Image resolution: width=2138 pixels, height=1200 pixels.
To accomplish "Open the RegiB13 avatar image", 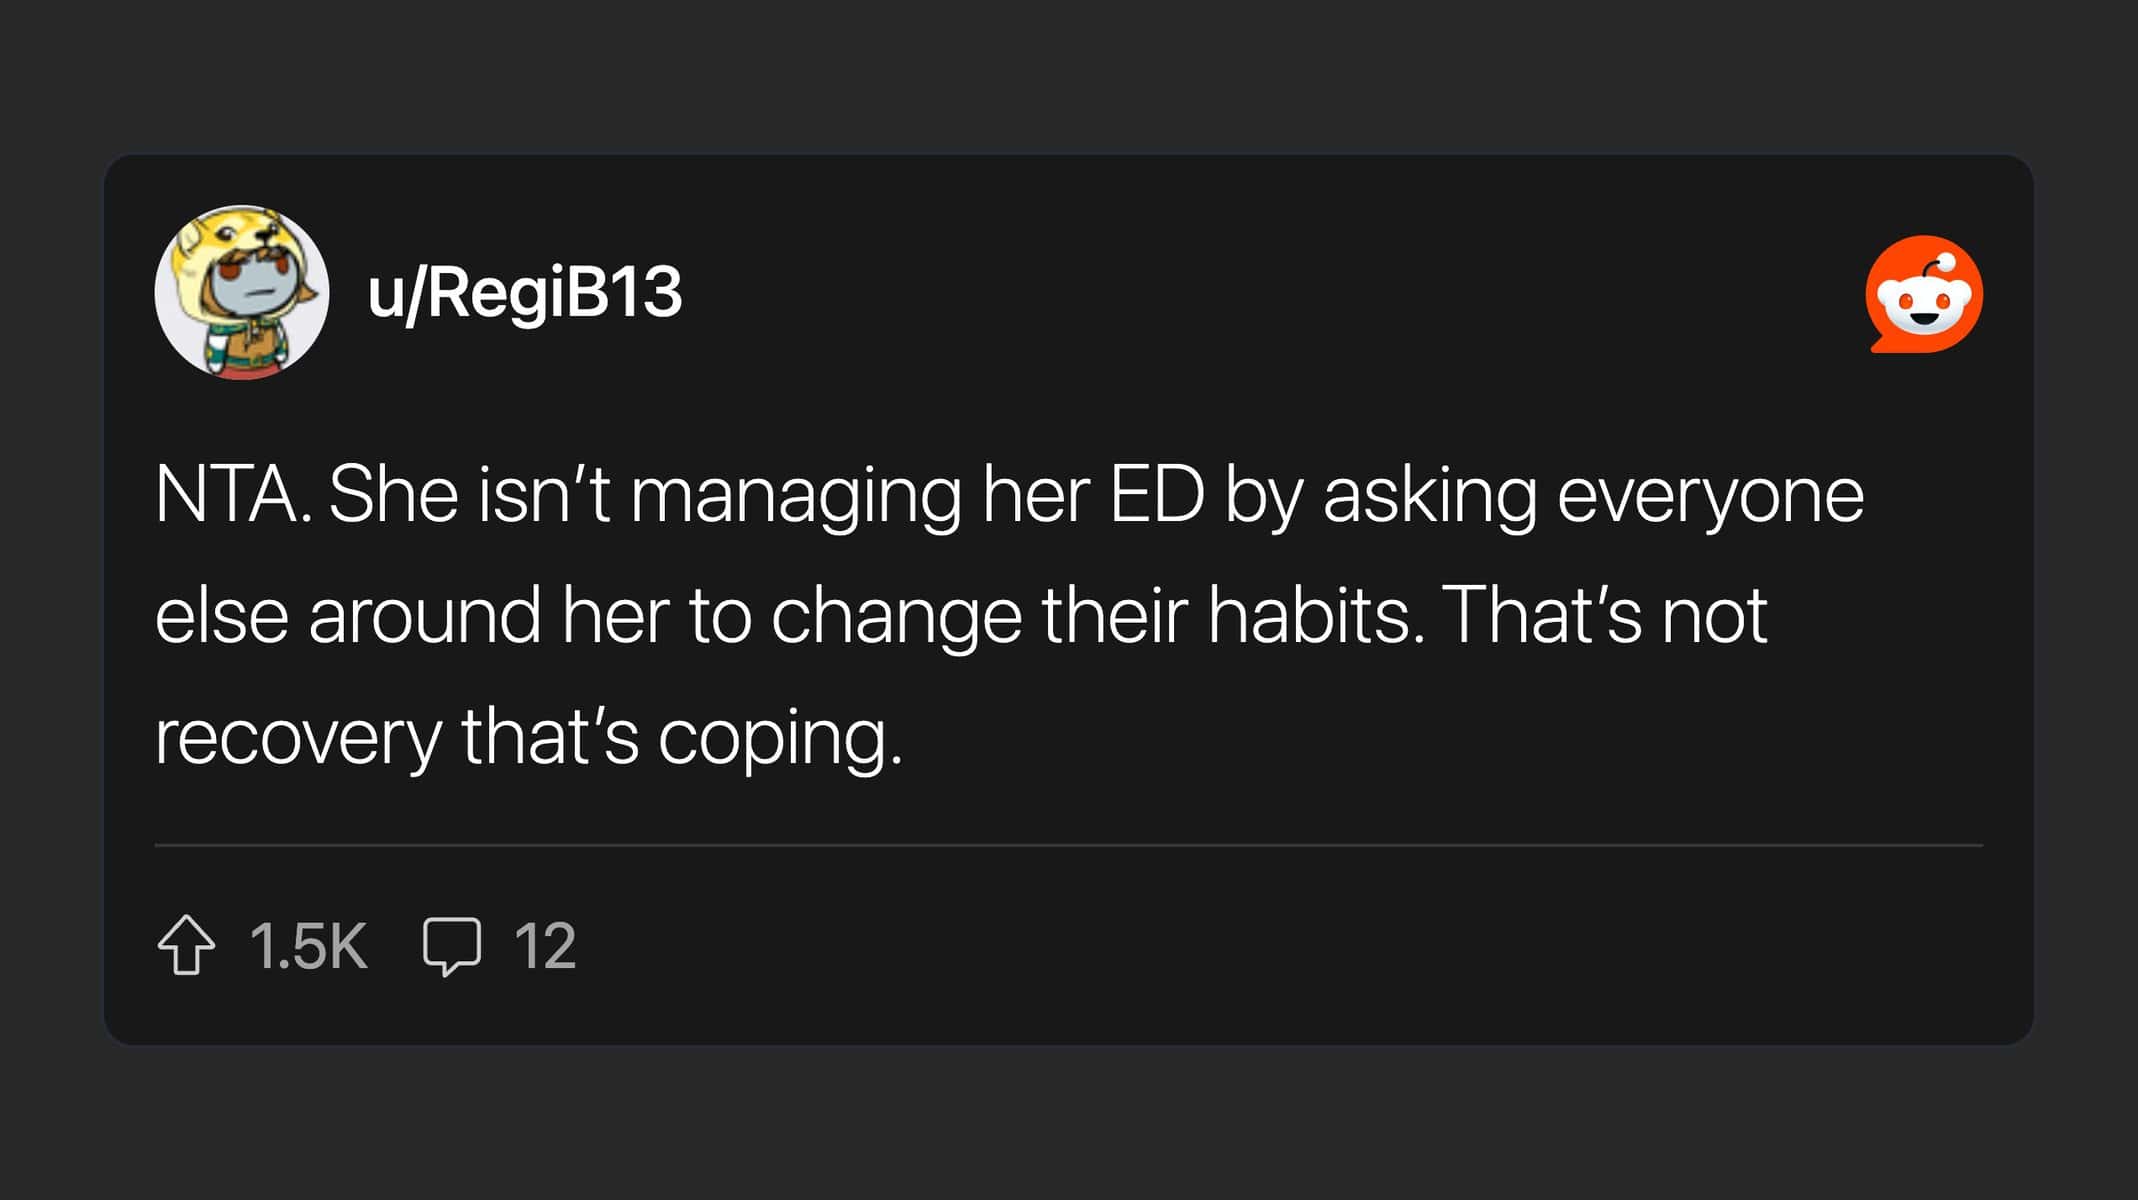I will pyautogui.click(x=242, y=293).
